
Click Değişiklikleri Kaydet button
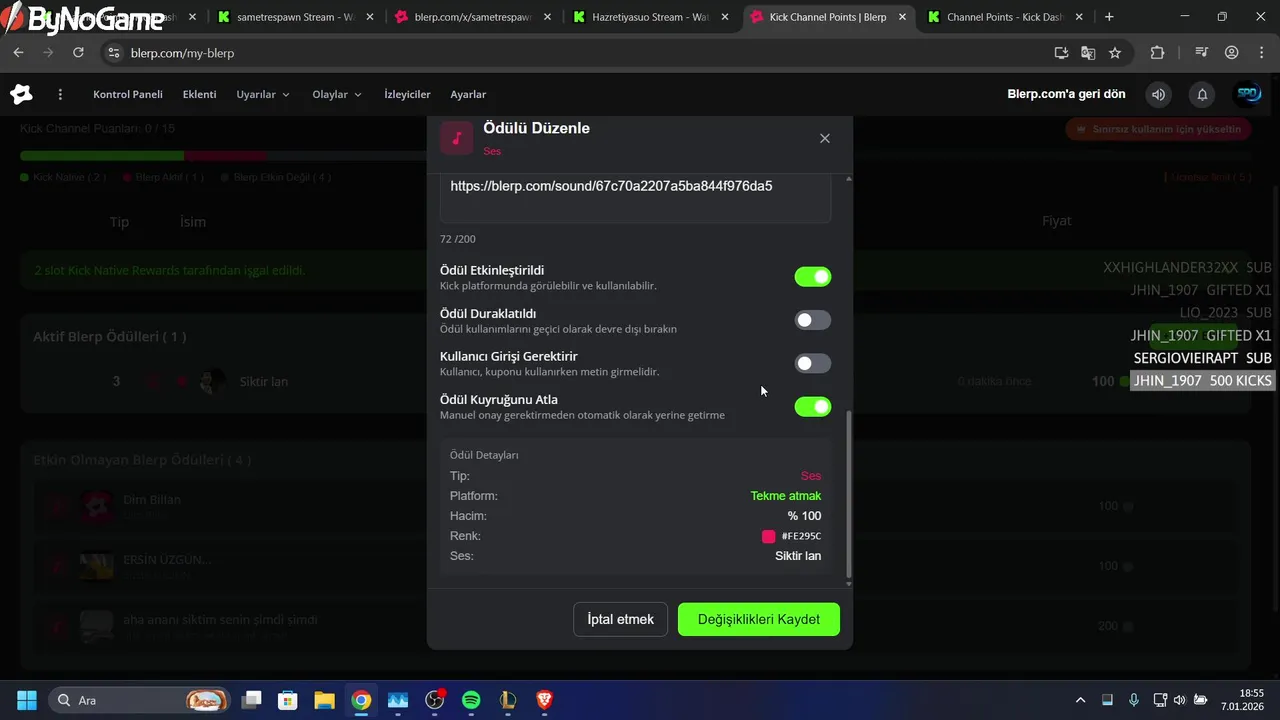(759, 619)
